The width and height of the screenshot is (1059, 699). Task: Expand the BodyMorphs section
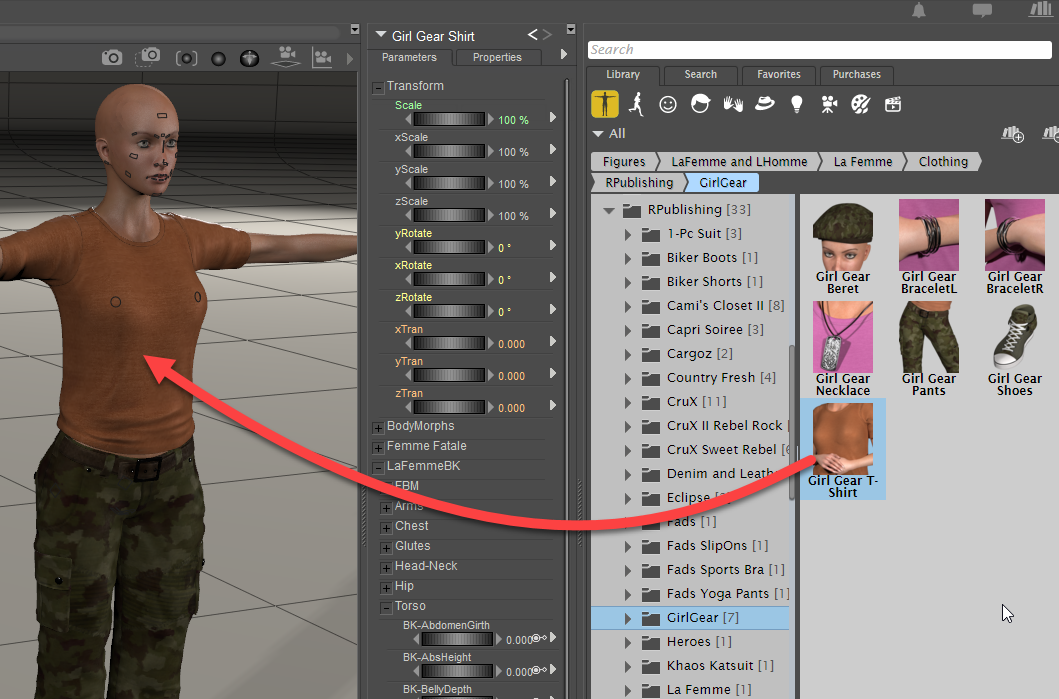tap(379, 425)
